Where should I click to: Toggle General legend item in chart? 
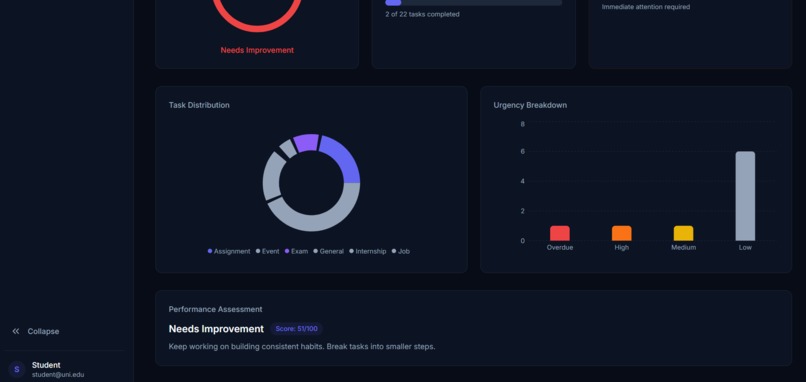click(328, 251)
